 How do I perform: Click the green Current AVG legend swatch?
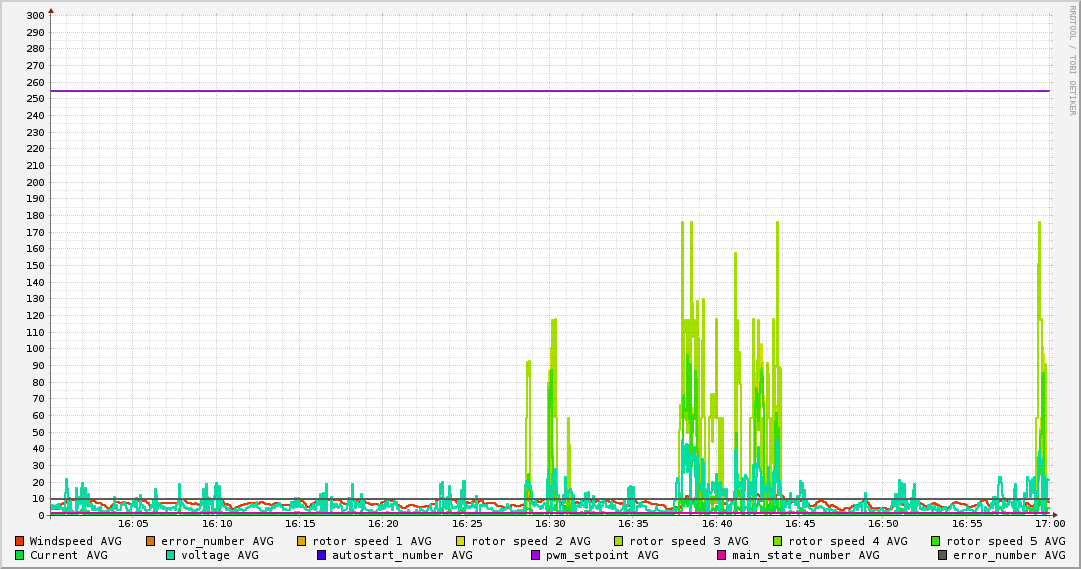click(19, 555)
